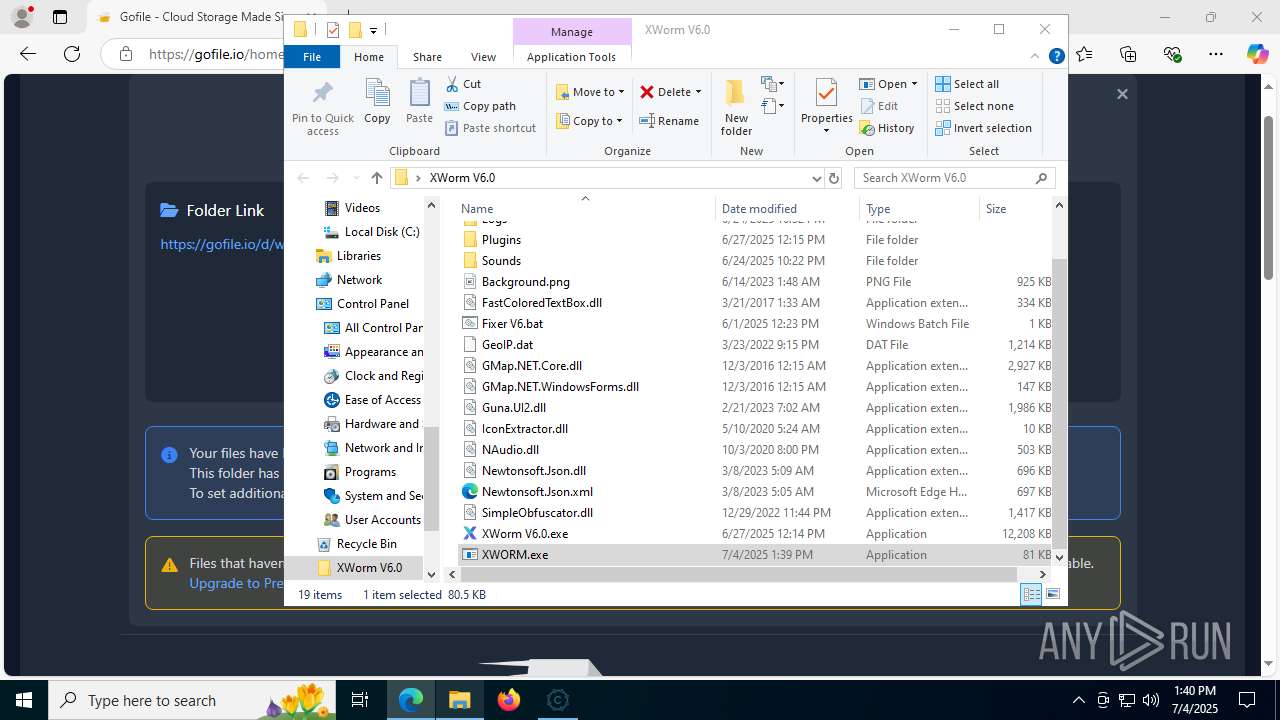Select Control Panel in navigation pane
This screenshot has width=1280, height=720.
[x=362, y=303]
